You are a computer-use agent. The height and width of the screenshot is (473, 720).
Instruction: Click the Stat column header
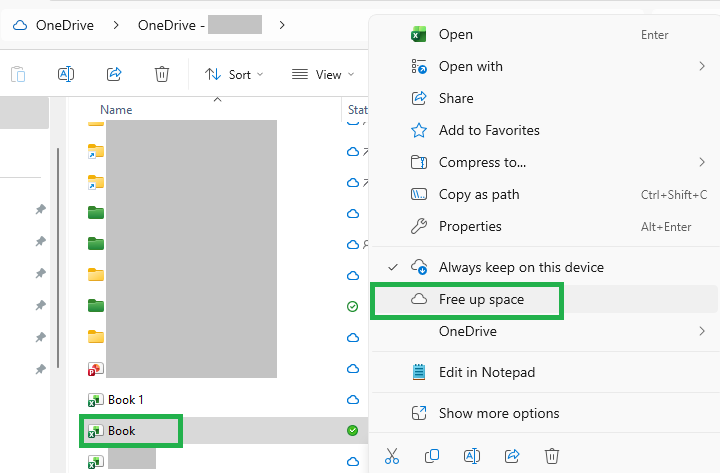[x=357, y=110]
